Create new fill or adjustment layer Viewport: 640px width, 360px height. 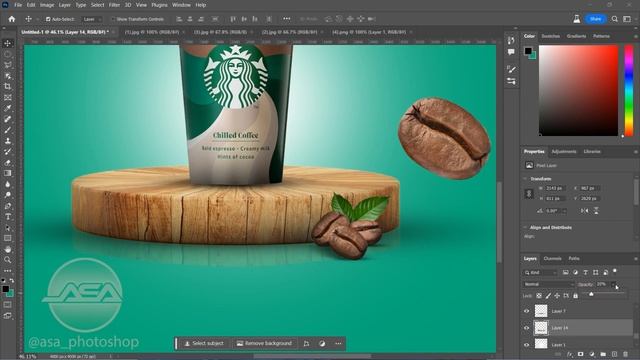592,354
